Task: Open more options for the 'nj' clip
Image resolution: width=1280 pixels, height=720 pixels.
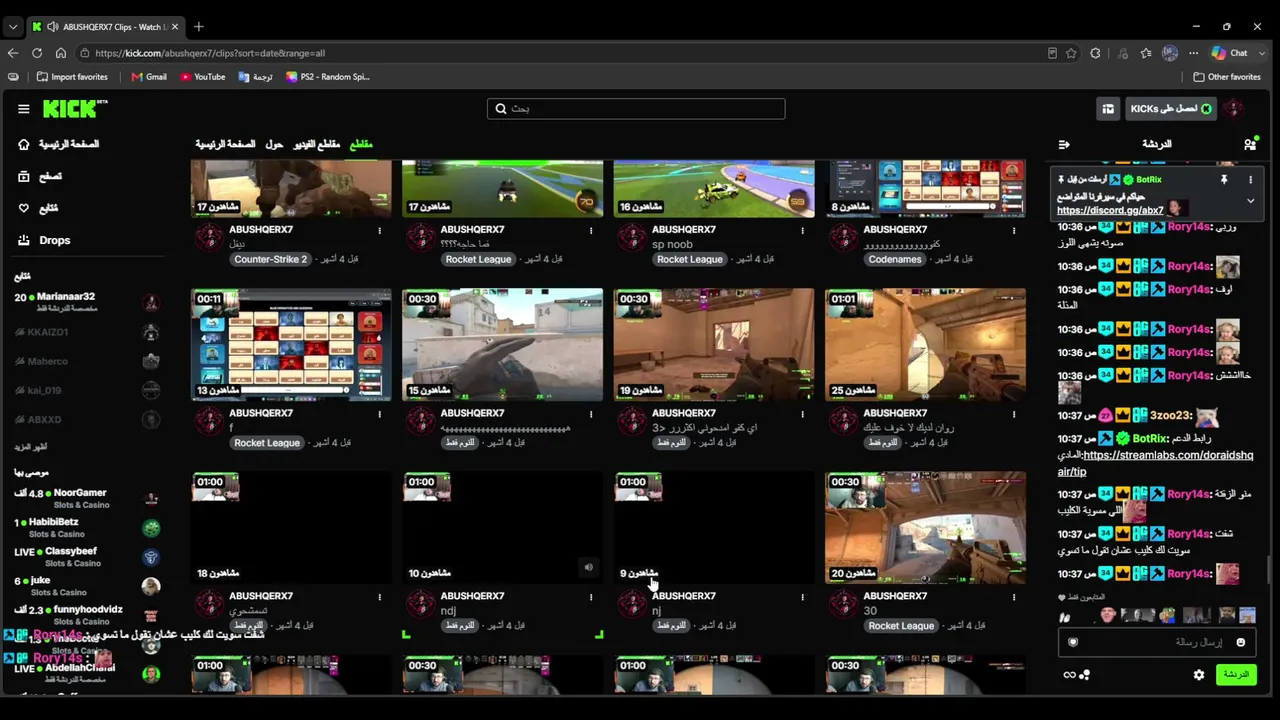Action: [x=802, y=596]
